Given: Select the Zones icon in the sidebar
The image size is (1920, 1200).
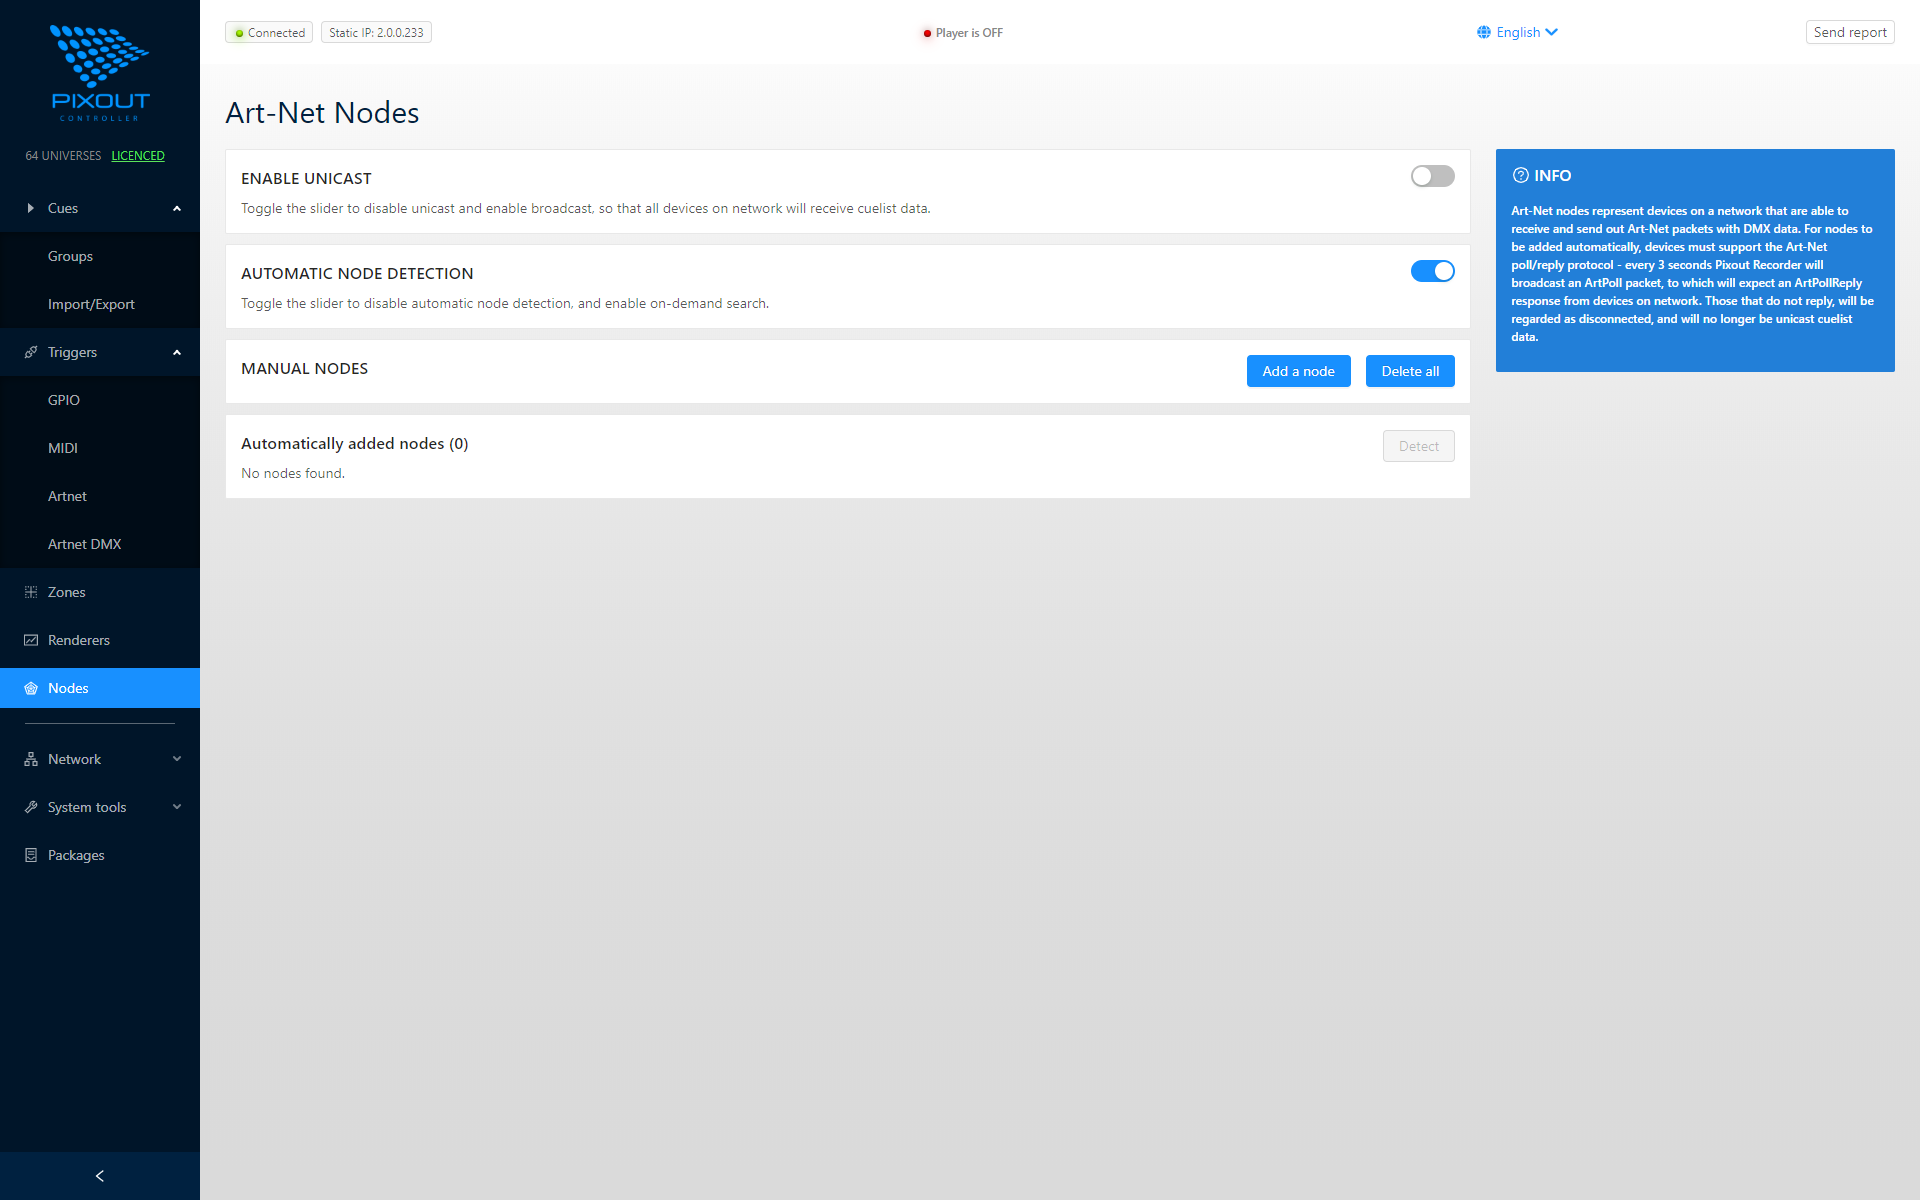Looking at the screenshot, I should click(x=29, y=592).
